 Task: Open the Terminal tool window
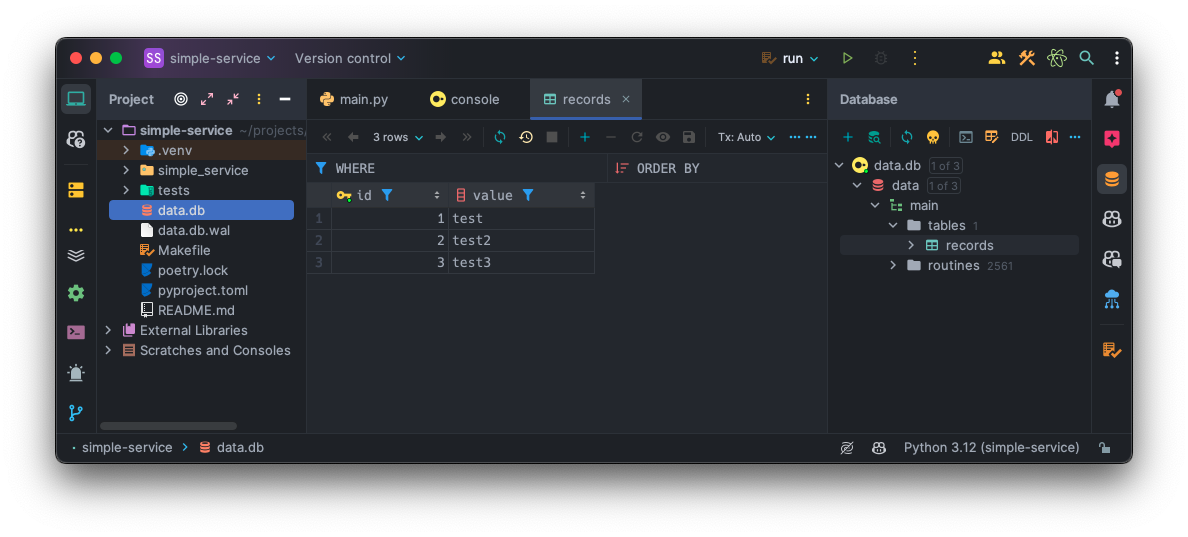coord(76,332)
